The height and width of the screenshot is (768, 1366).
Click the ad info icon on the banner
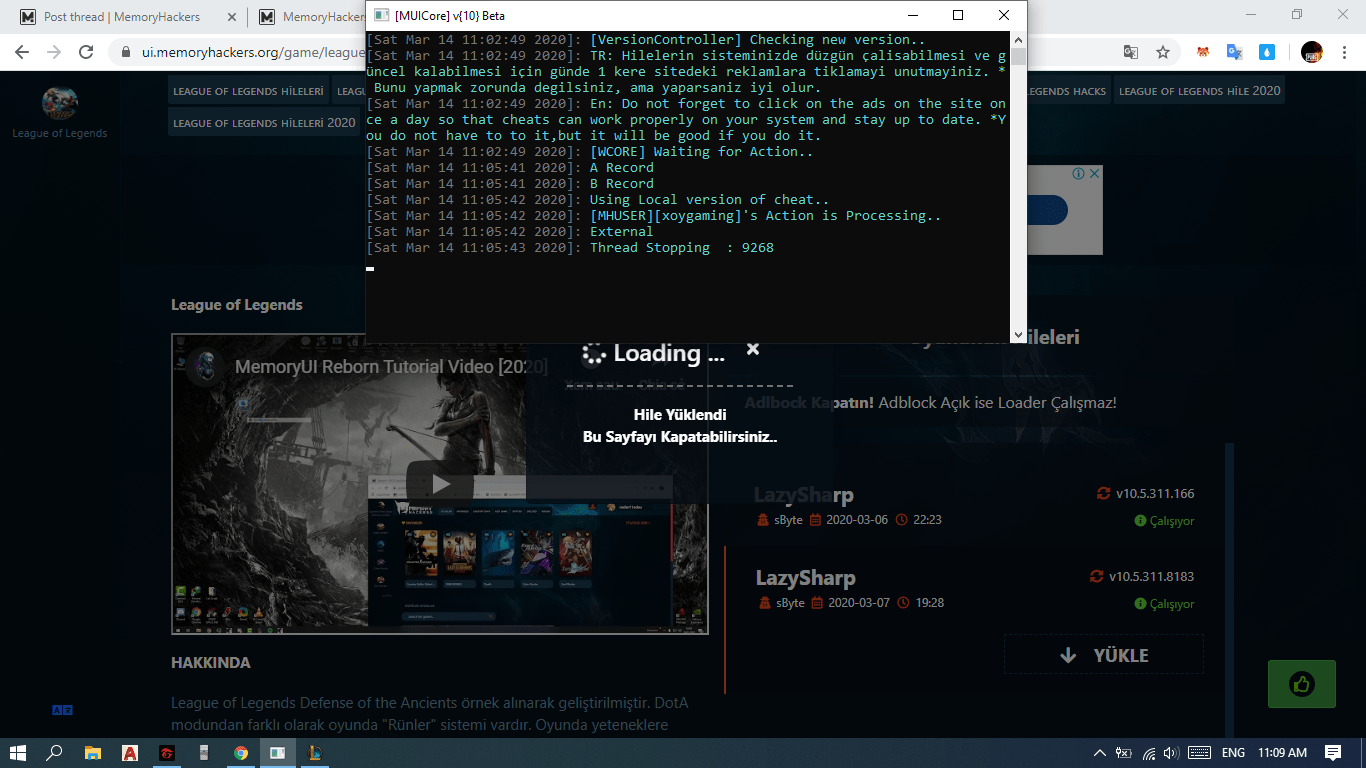point(1079,174)
